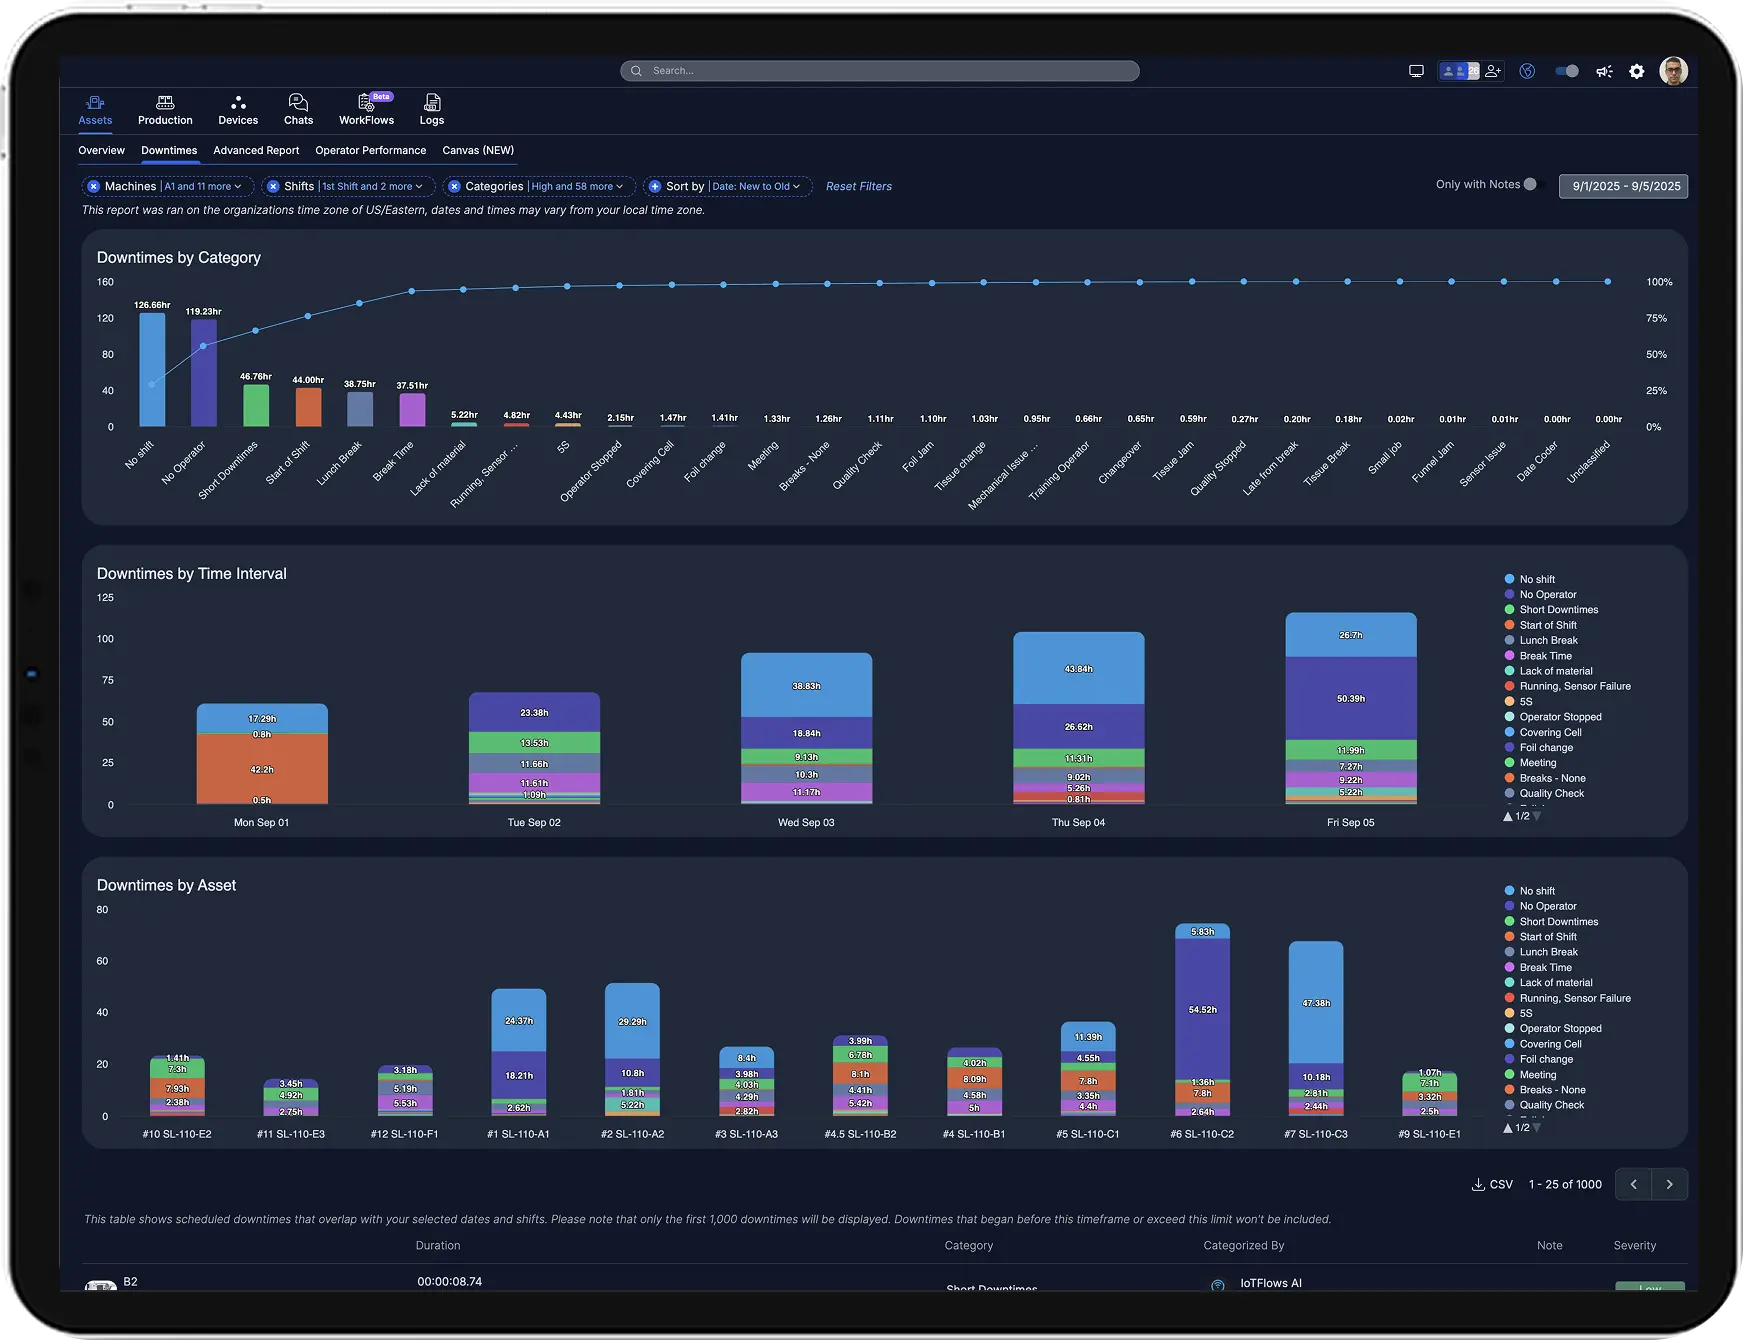Image resolution: width=1743 pixels, height=1340 pixels.
Task: Open the announcements megaphone icon
Action: [1604, 71]
